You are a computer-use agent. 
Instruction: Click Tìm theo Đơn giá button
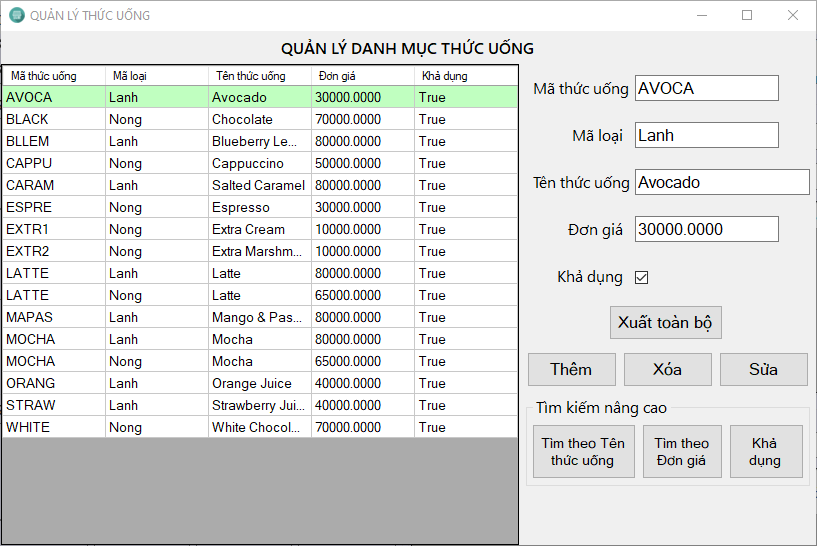point(682,452)
